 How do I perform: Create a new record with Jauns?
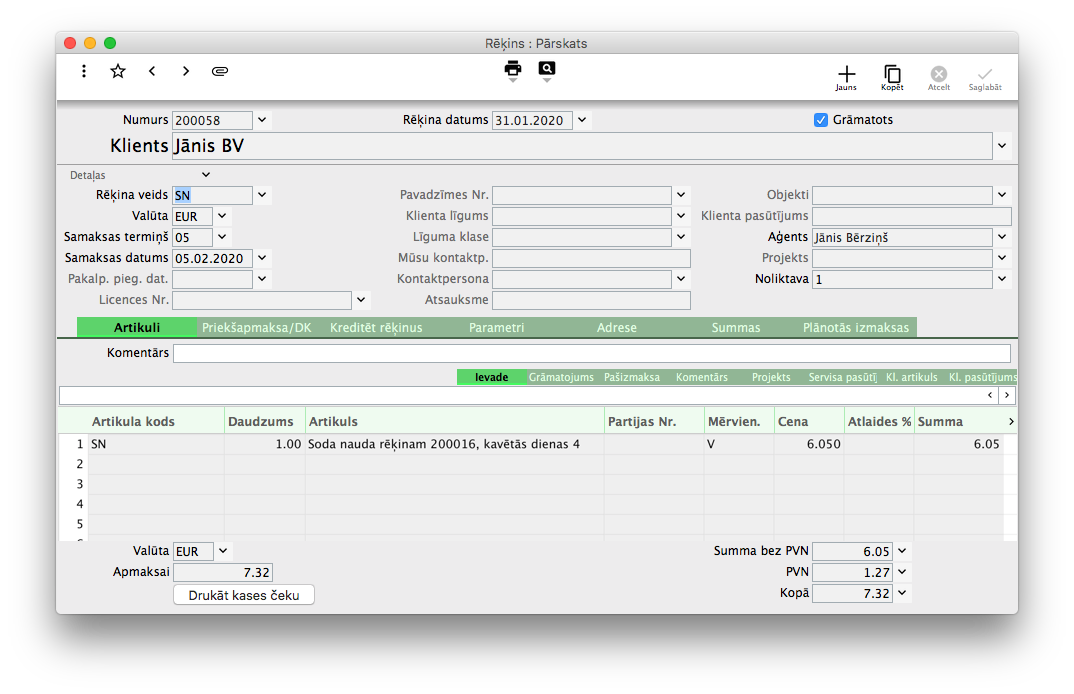pyautogui.click(x=847, y=77)
